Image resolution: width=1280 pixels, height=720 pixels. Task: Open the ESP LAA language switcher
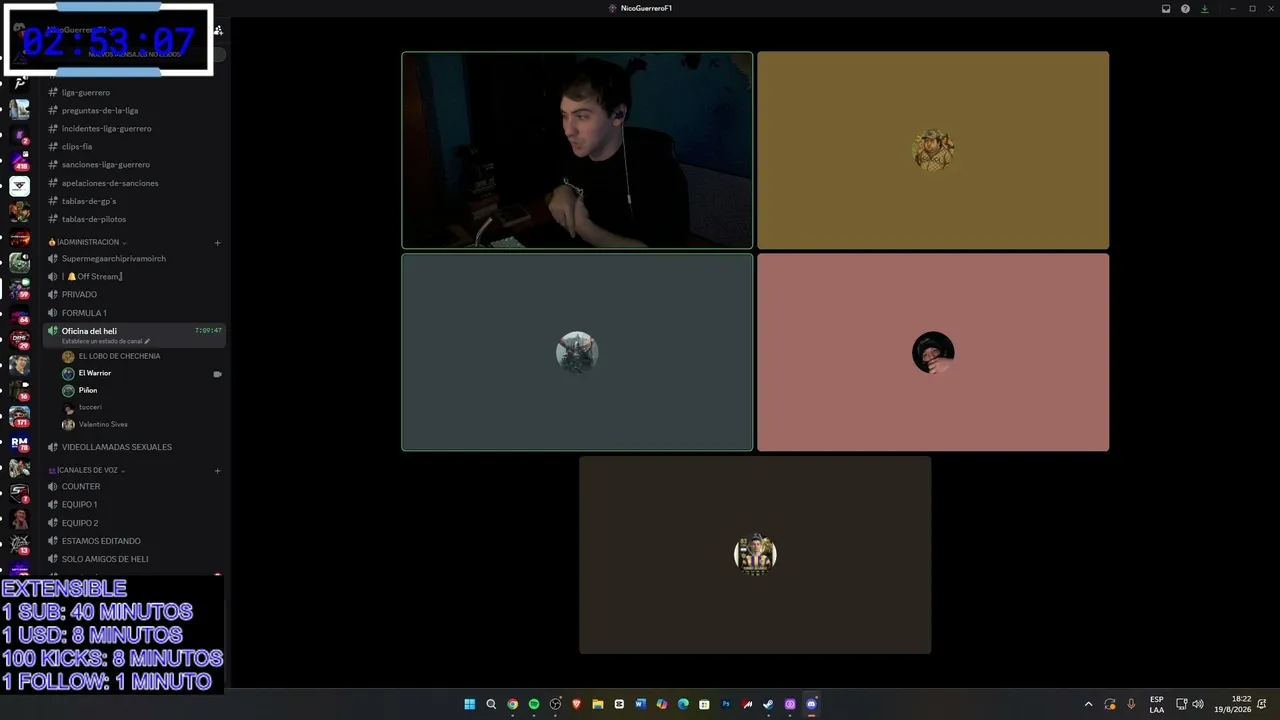coord(1157,704)
